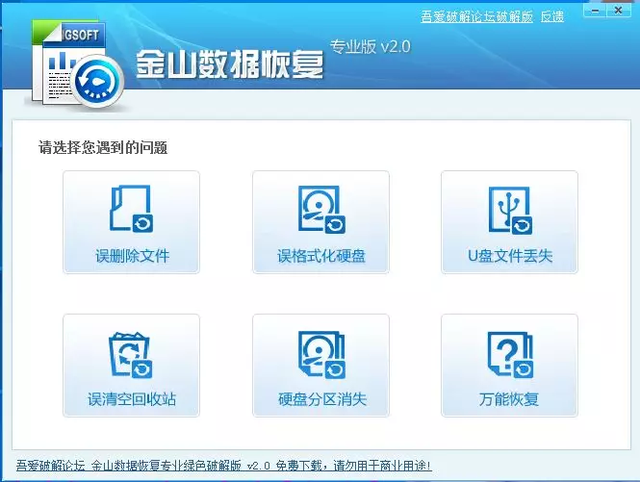Click the 硬盘分区消失 label text
Screen dimensions: 640x482
(x=322, y=399)
